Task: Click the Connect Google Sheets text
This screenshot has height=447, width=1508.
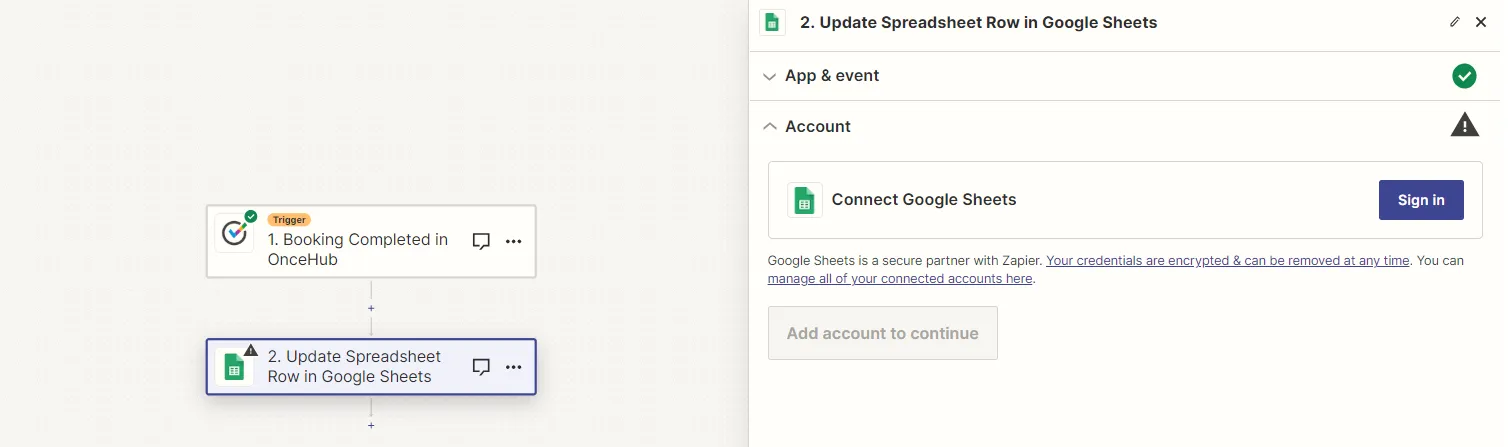Action: 924,200
